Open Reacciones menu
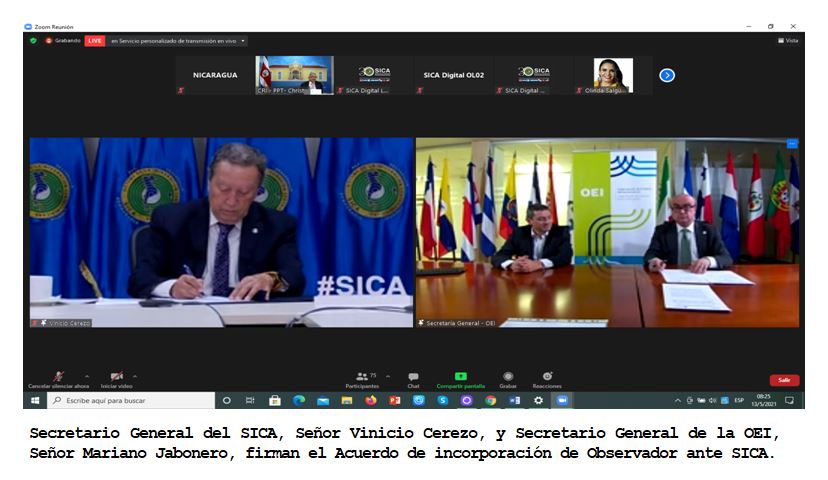The height and width of the screenshot is (480, 828). coord(547,380)
